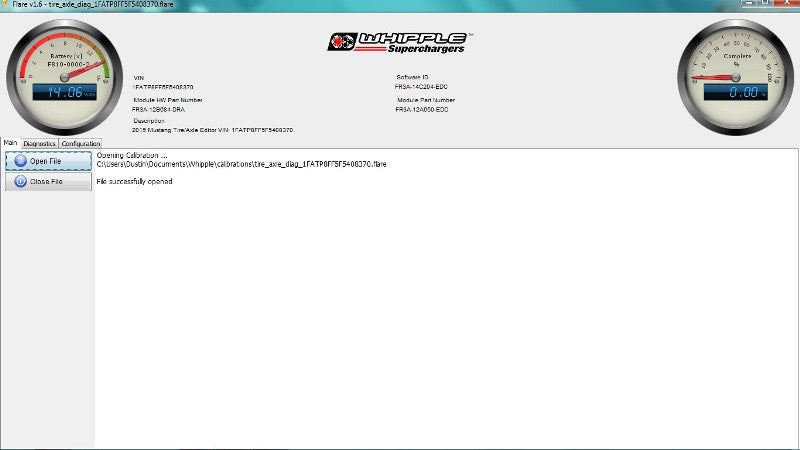The height and width of the screenshot is (450, 800).
Task: Click the 'File successfully opened' log message
Action: (134, 181)
